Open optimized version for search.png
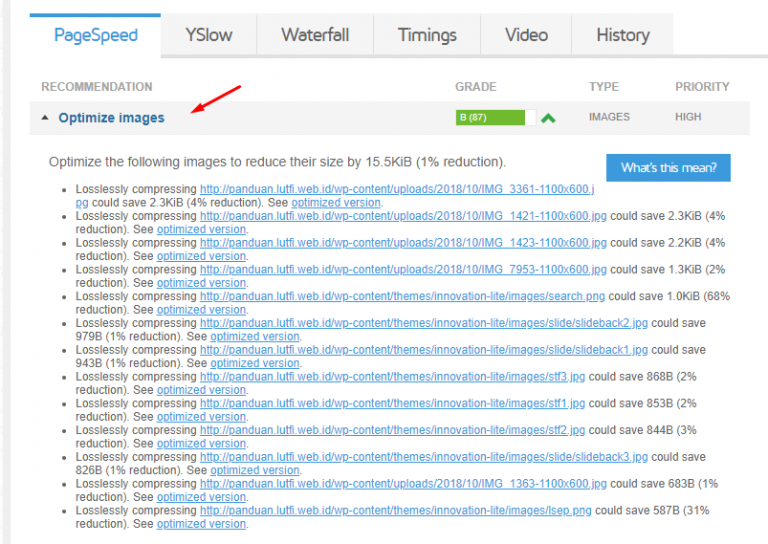 click(201, 310)
